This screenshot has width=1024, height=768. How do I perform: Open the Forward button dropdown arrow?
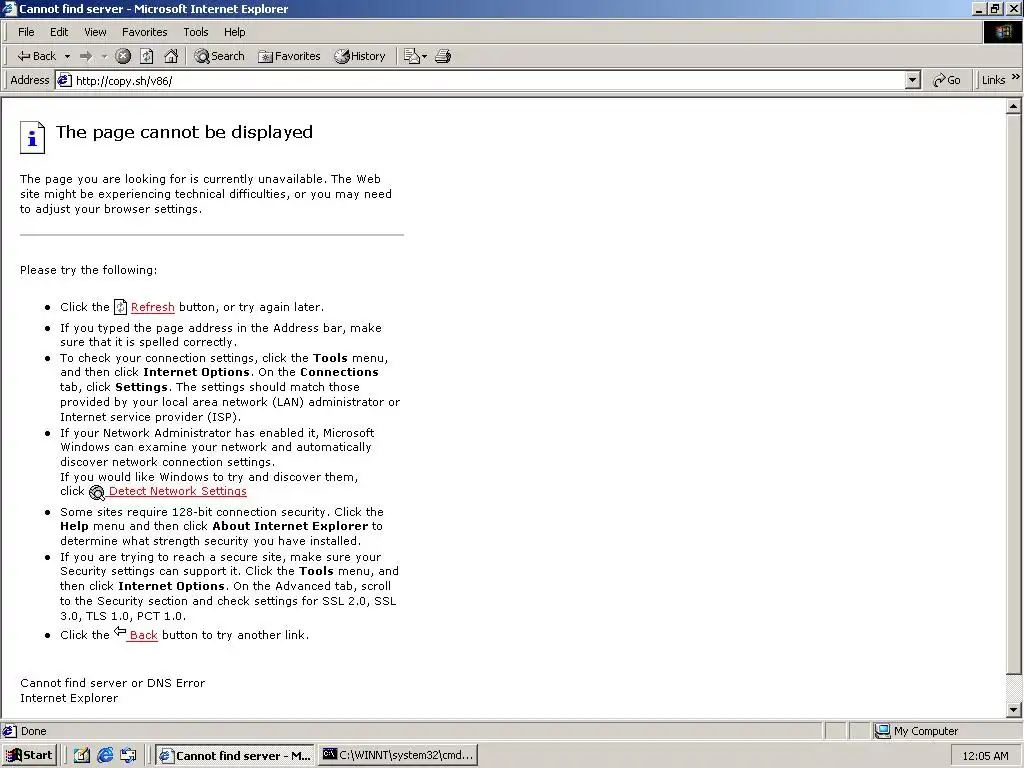coord(104,56)
